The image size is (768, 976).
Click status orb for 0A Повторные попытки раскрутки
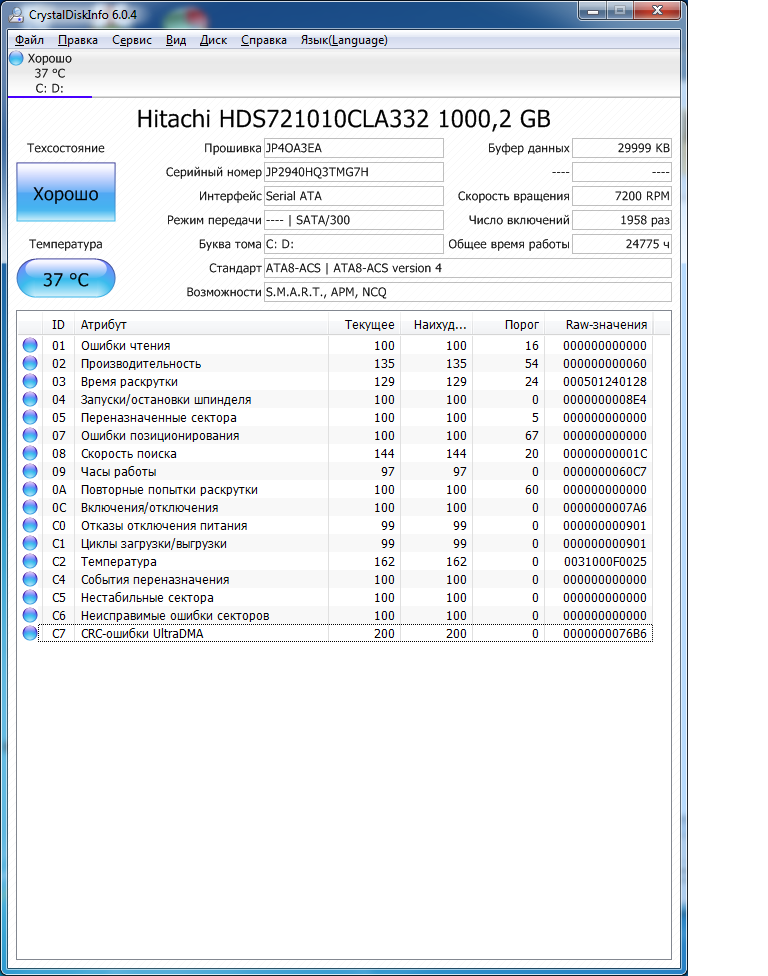[30, 490]
